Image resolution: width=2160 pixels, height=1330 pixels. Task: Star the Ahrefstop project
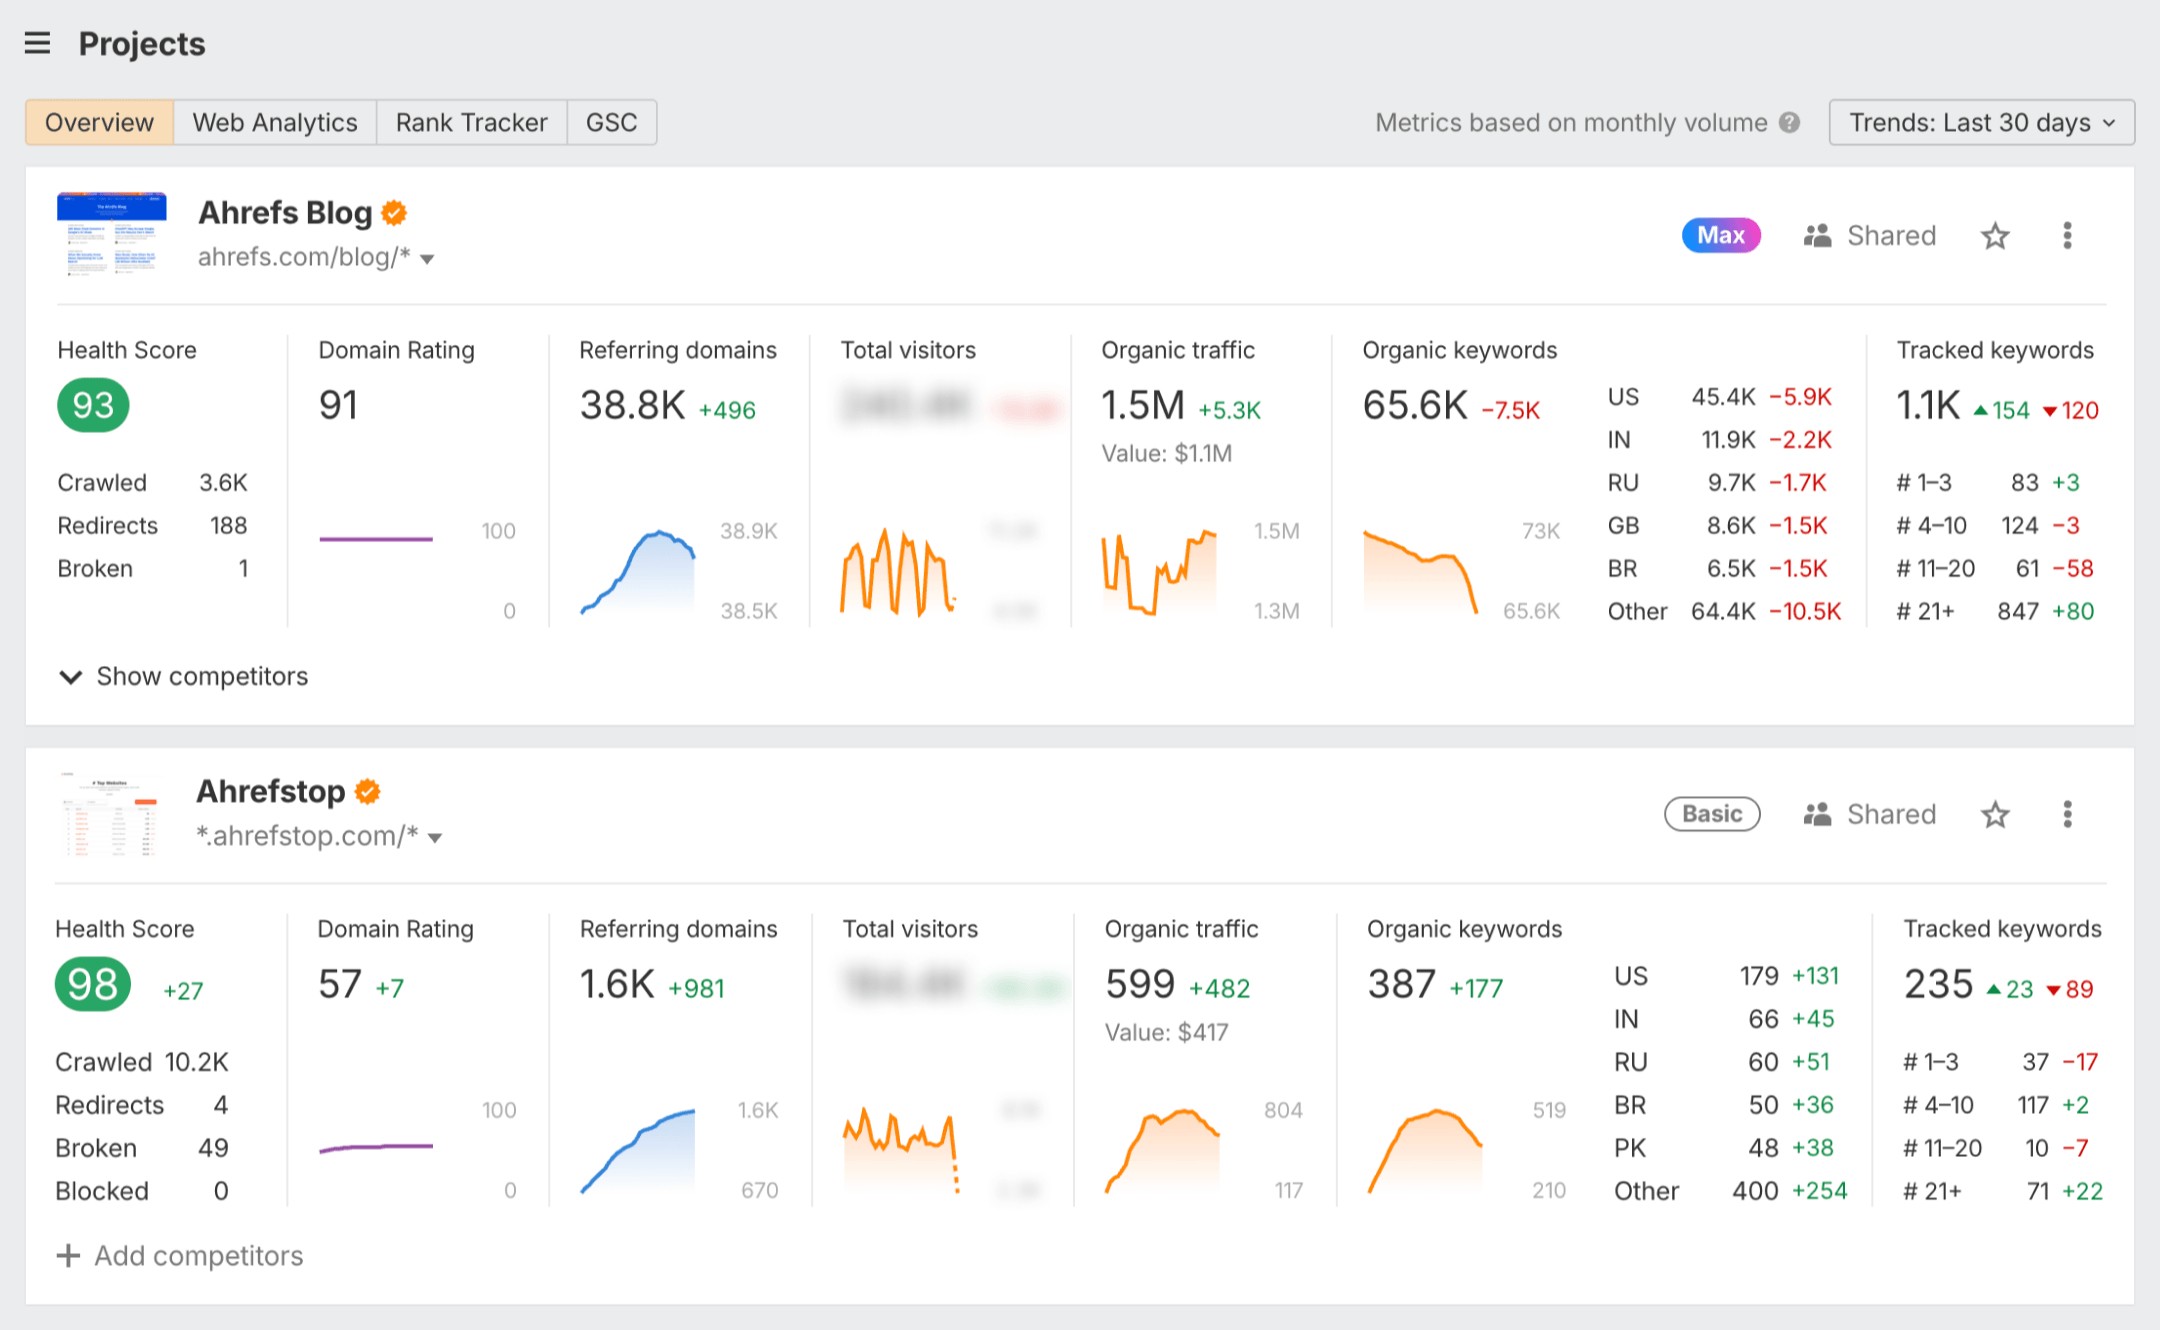pyautogui.click(x=1995, y=814)
